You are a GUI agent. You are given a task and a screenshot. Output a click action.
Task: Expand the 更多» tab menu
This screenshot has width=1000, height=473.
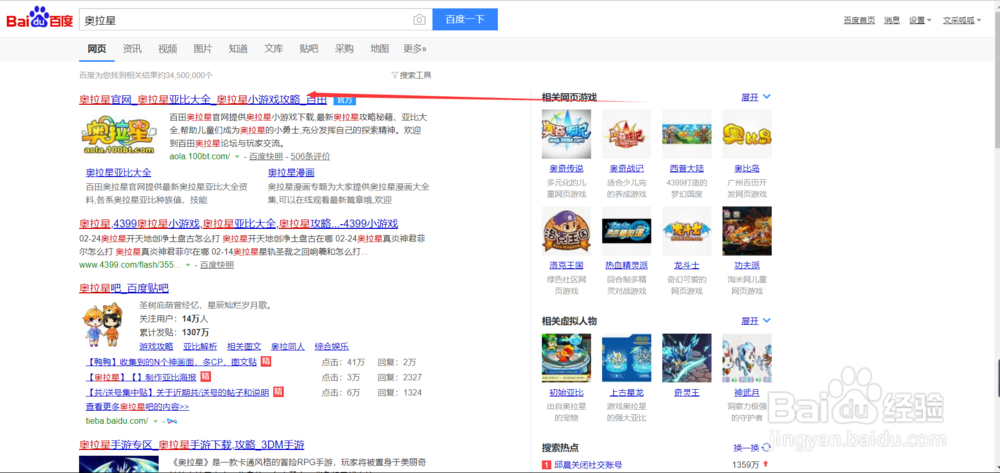(415, 48)
